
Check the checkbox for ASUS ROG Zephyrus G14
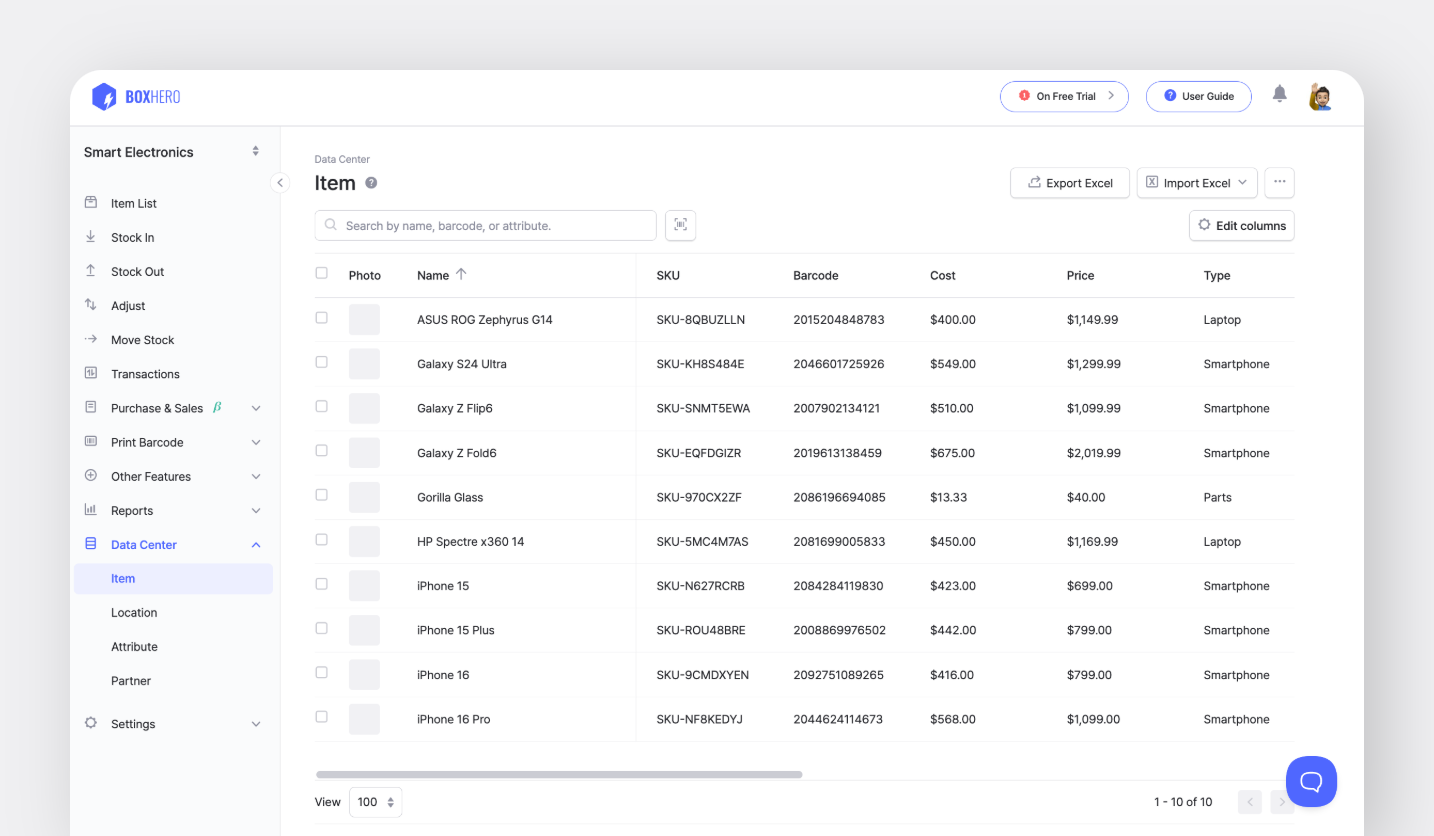pyautogui.click(x=321, y=317)
